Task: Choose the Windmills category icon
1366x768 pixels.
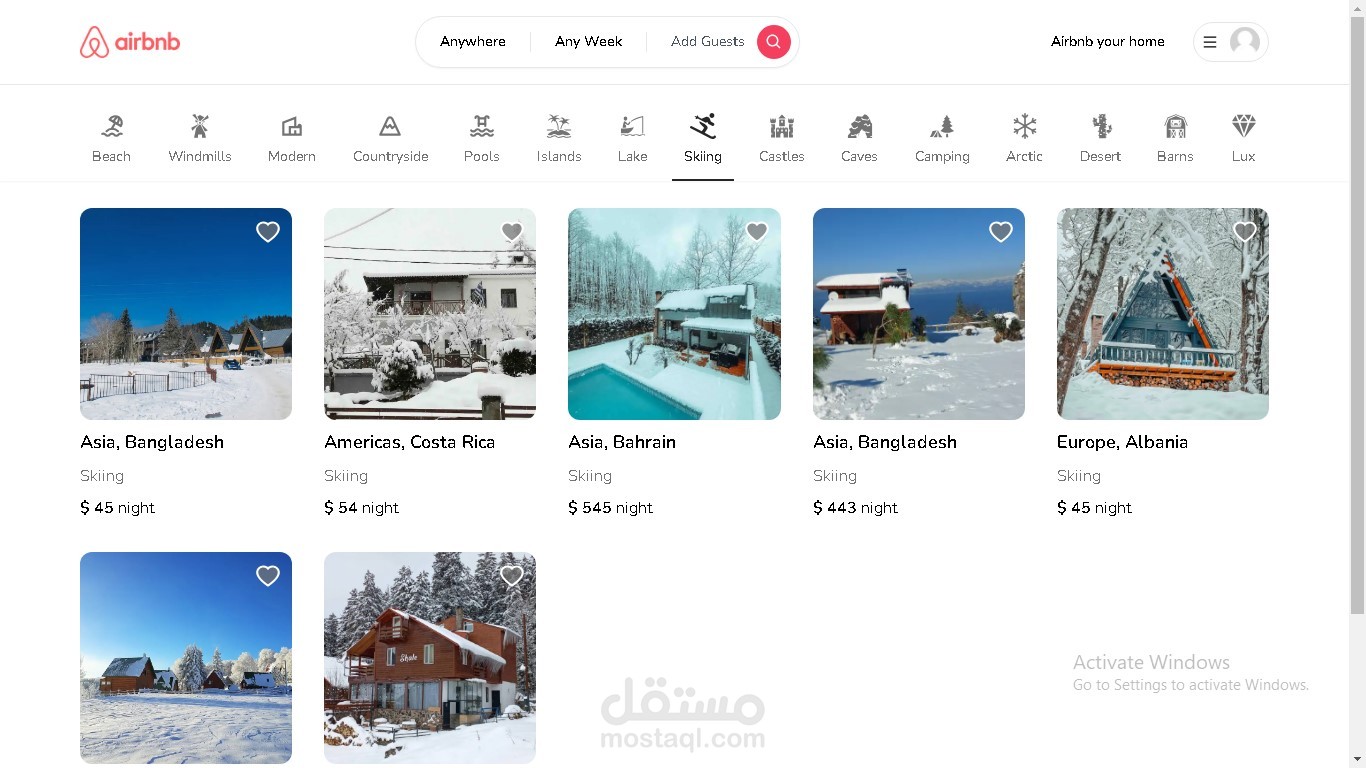Action: tap(200, 126)
